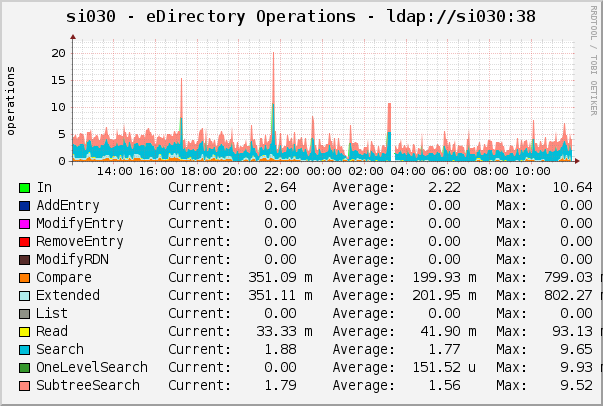Click the 'AddEntry' legend label
Image resolution: width=603 pixels, height=406 pixels.
click(68, 205)
